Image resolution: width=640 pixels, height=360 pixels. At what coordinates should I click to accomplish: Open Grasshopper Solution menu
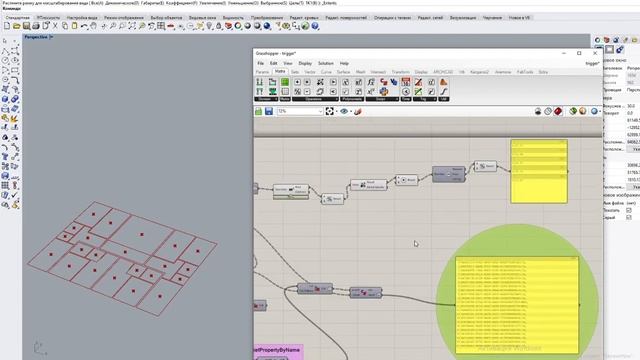(326, 63)
